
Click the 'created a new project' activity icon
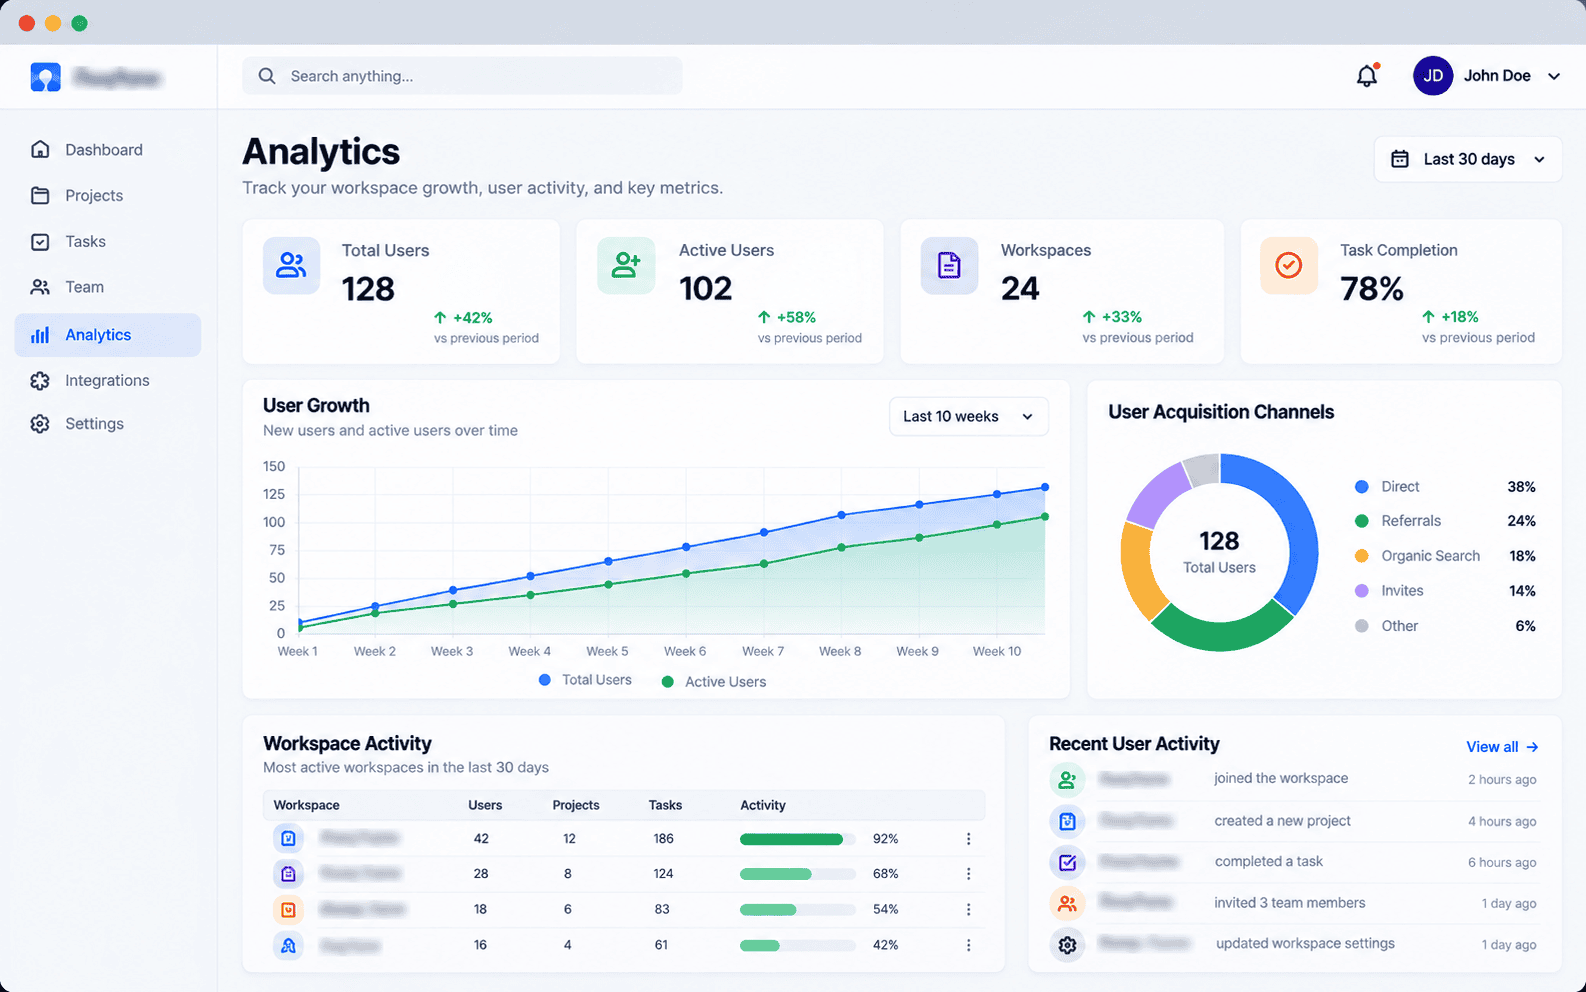pos(1067,822)
